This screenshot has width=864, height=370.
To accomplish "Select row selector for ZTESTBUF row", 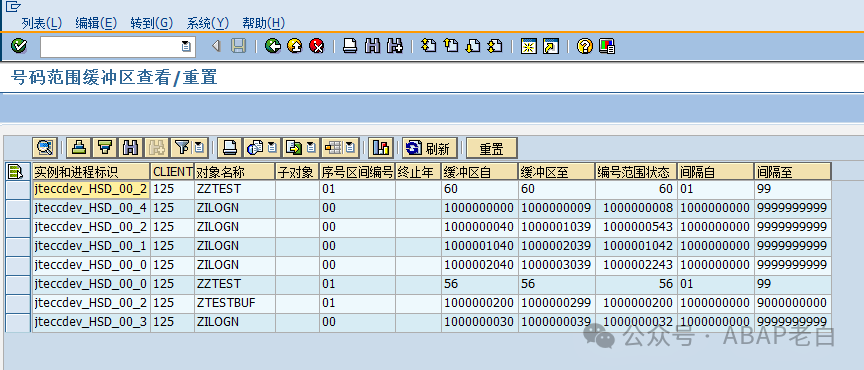I will coord(19,303).
